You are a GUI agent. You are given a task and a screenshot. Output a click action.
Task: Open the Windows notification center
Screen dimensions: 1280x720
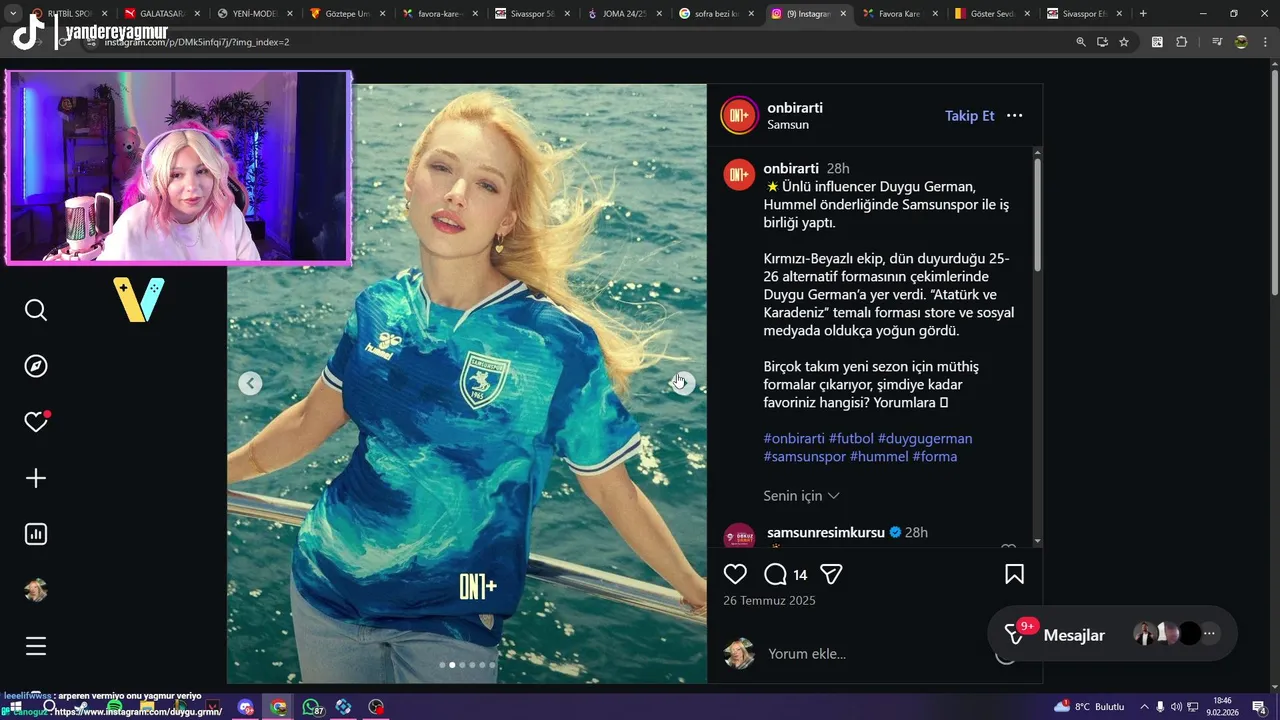pyautogui.click(x=1259, y=707)
